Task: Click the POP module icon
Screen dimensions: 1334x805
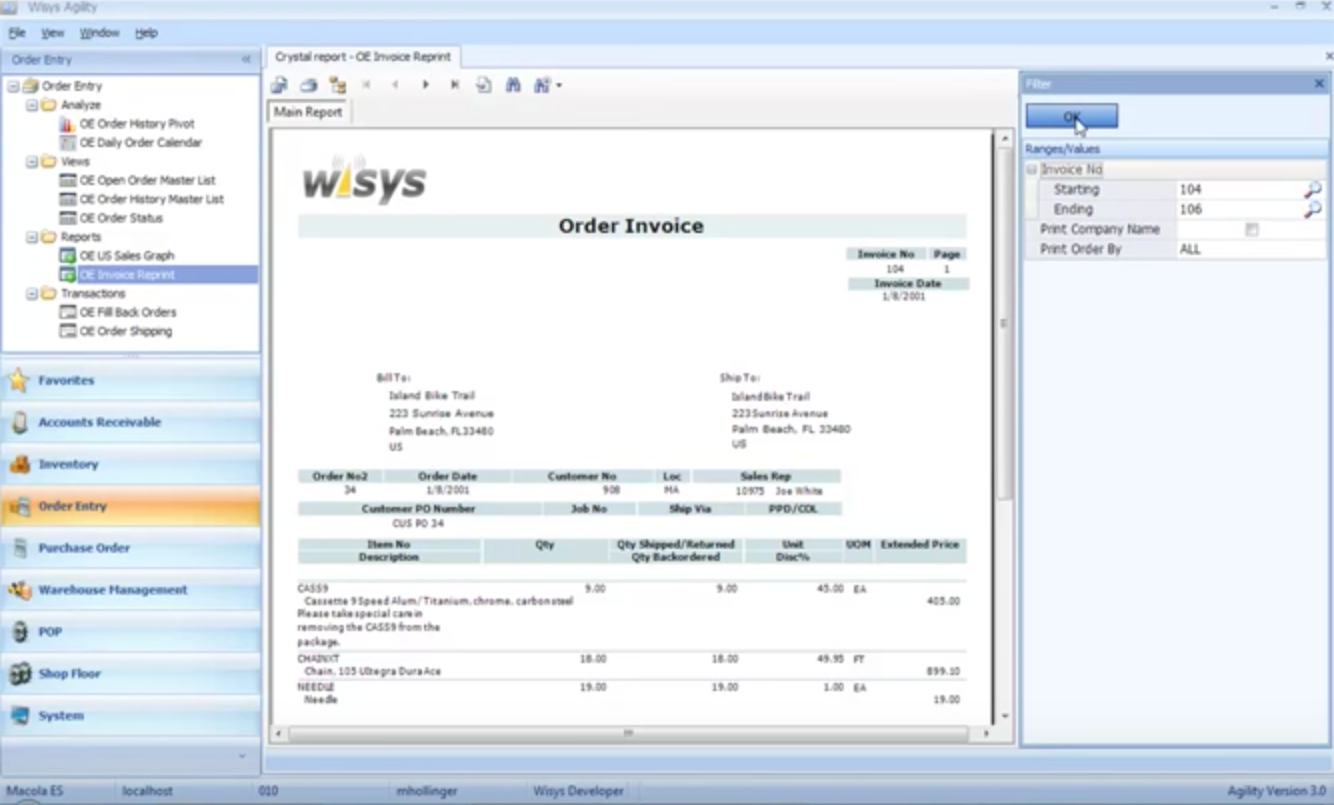Action: [19, 632]
